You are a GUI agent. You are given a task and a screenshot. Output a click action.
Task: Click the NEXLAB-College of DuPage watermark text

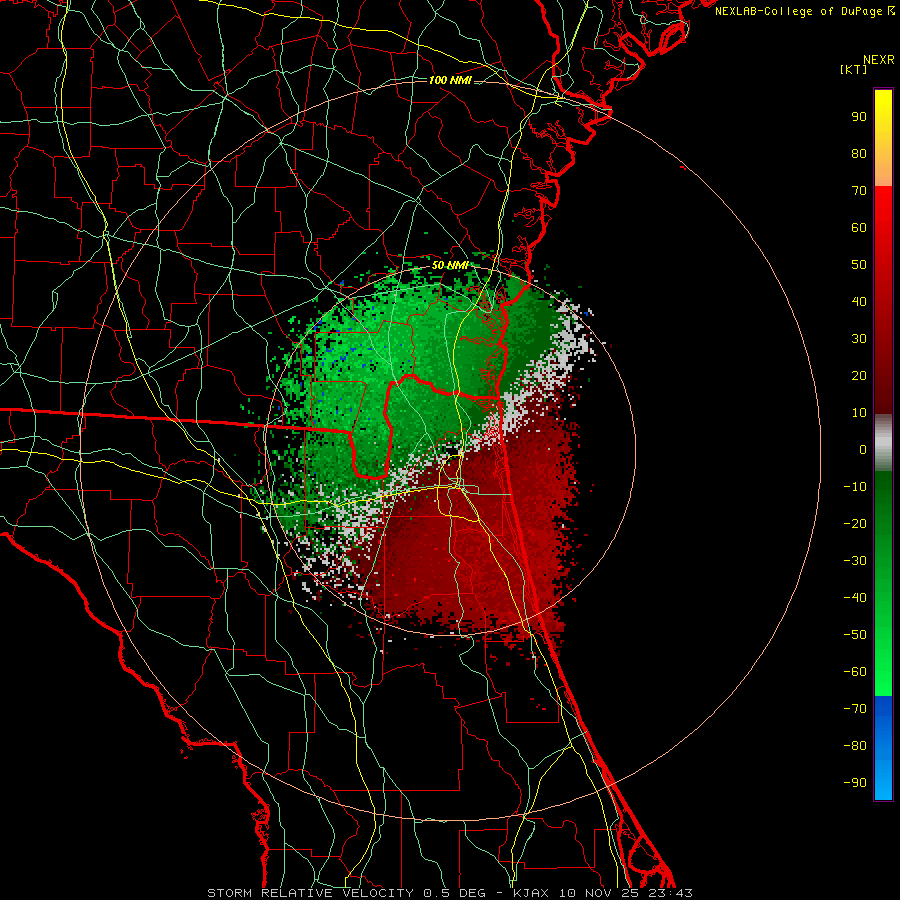click(805, 11)
